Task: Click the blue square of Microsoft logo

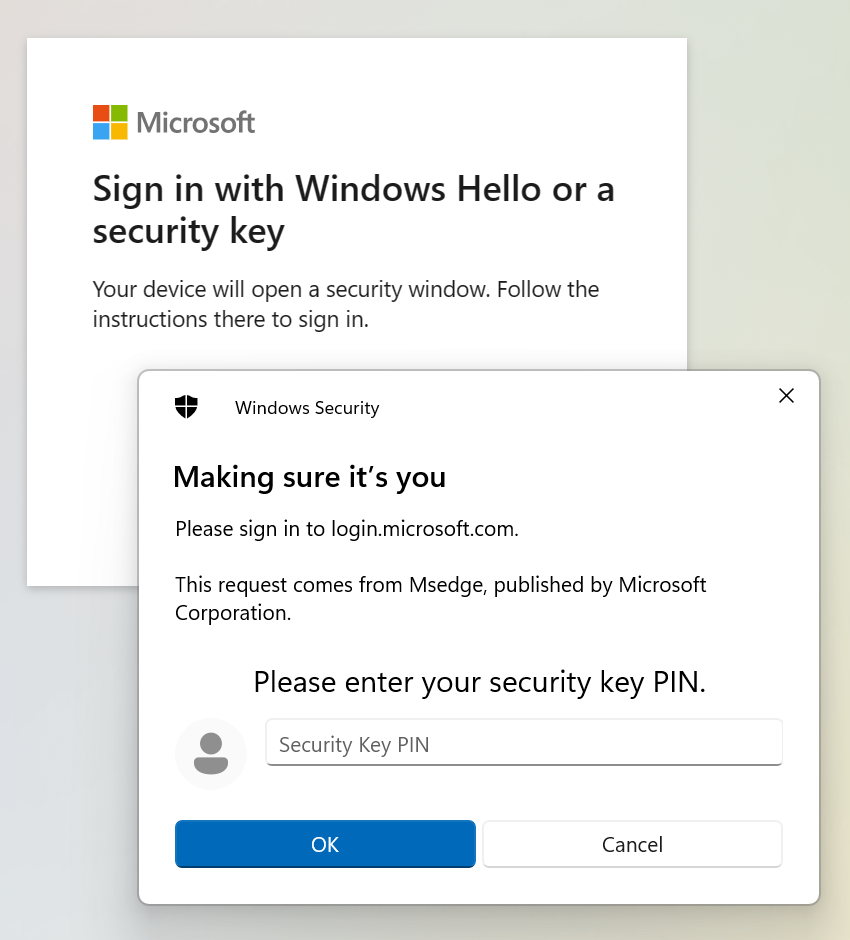Action: [x=101, y=131]
